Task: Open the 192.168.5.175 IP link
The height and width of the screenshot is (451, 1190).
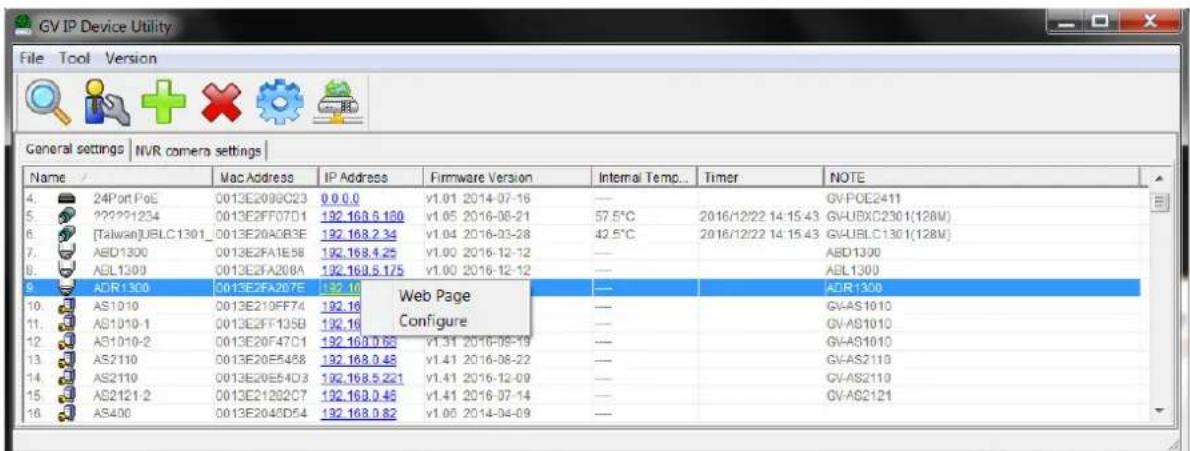Action: 362,270
